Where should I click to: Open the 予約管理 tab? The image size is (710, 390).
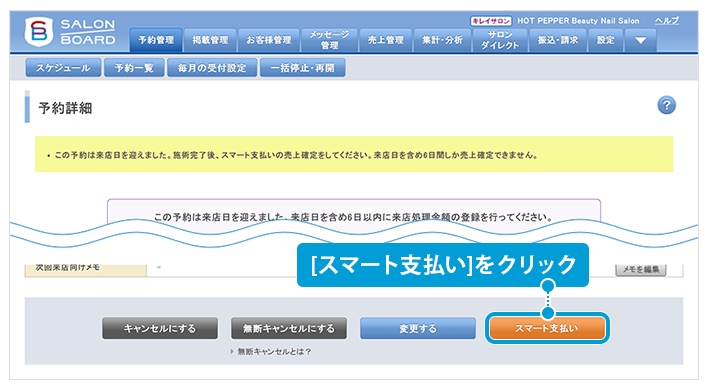coord(156,40)
